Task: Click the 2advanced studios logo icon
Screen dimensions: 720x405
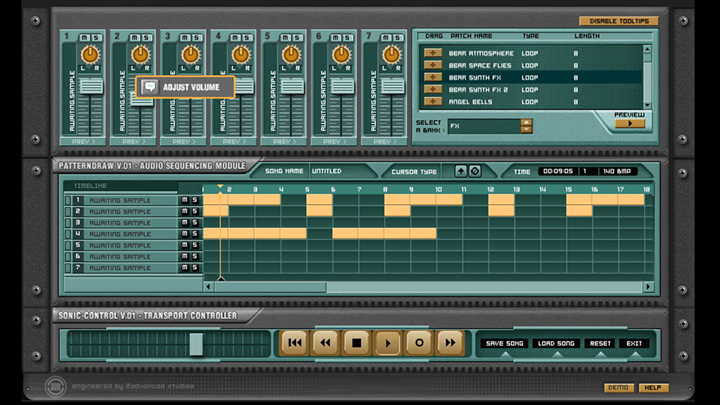Action: click(56, 386)
